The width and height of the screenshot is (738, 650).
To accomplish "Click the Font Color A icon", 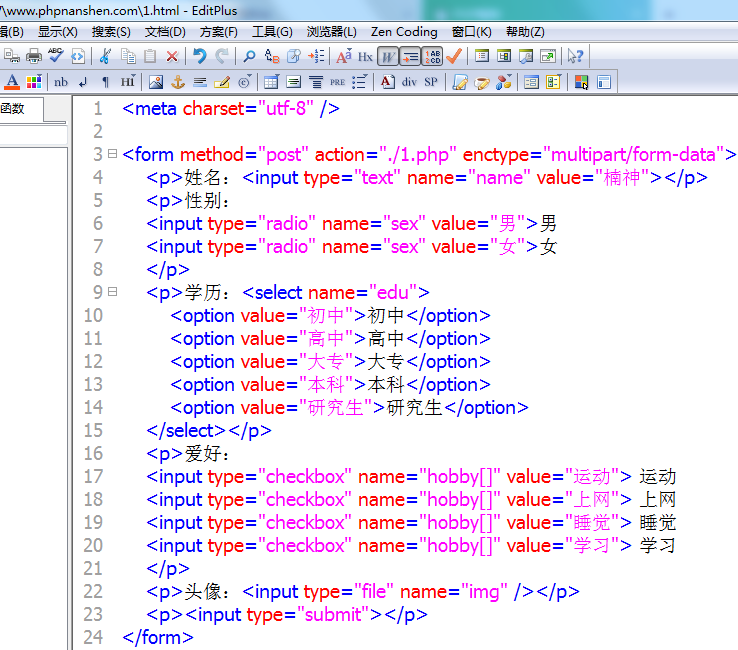I will coord(12,82).
